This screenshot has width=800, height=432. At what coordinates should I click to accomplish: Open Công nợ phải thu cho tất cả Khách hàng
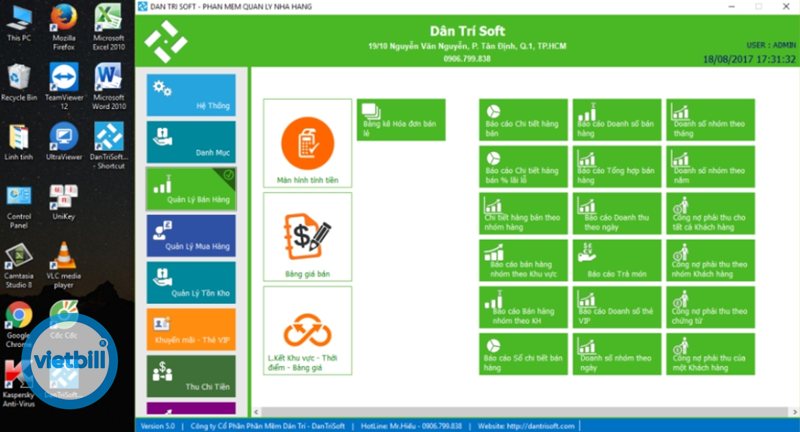pyautogui.click(x=711, y=214)
